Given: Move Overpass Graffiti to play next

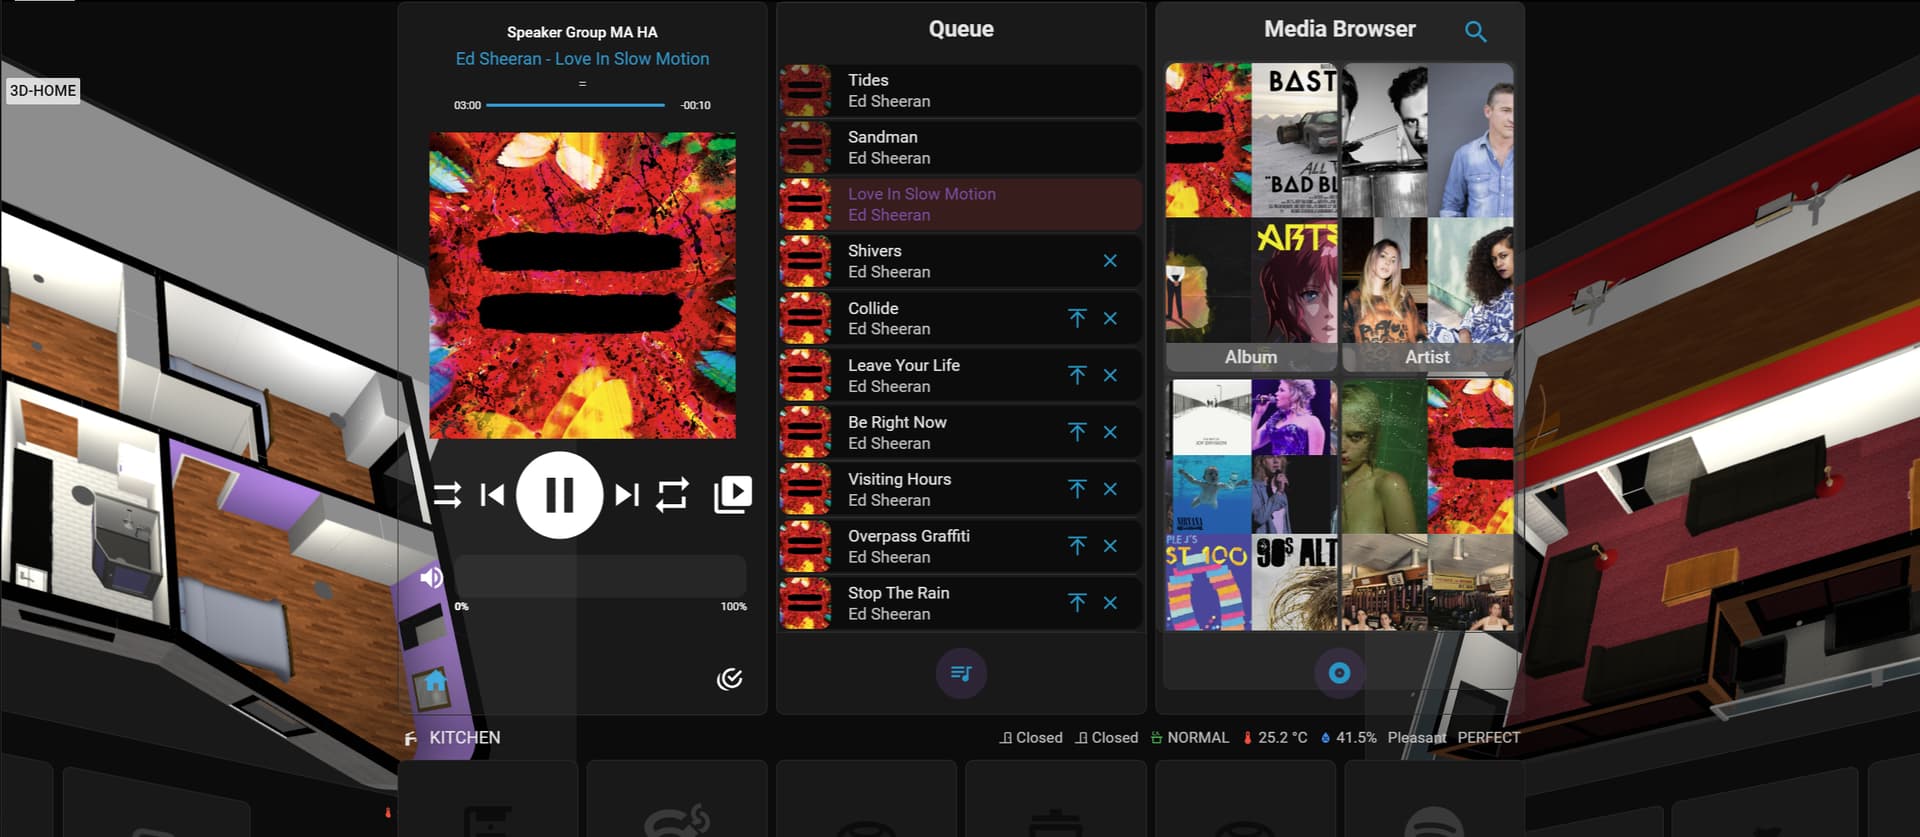Looking at the screenshot, I should (1077, 546).
